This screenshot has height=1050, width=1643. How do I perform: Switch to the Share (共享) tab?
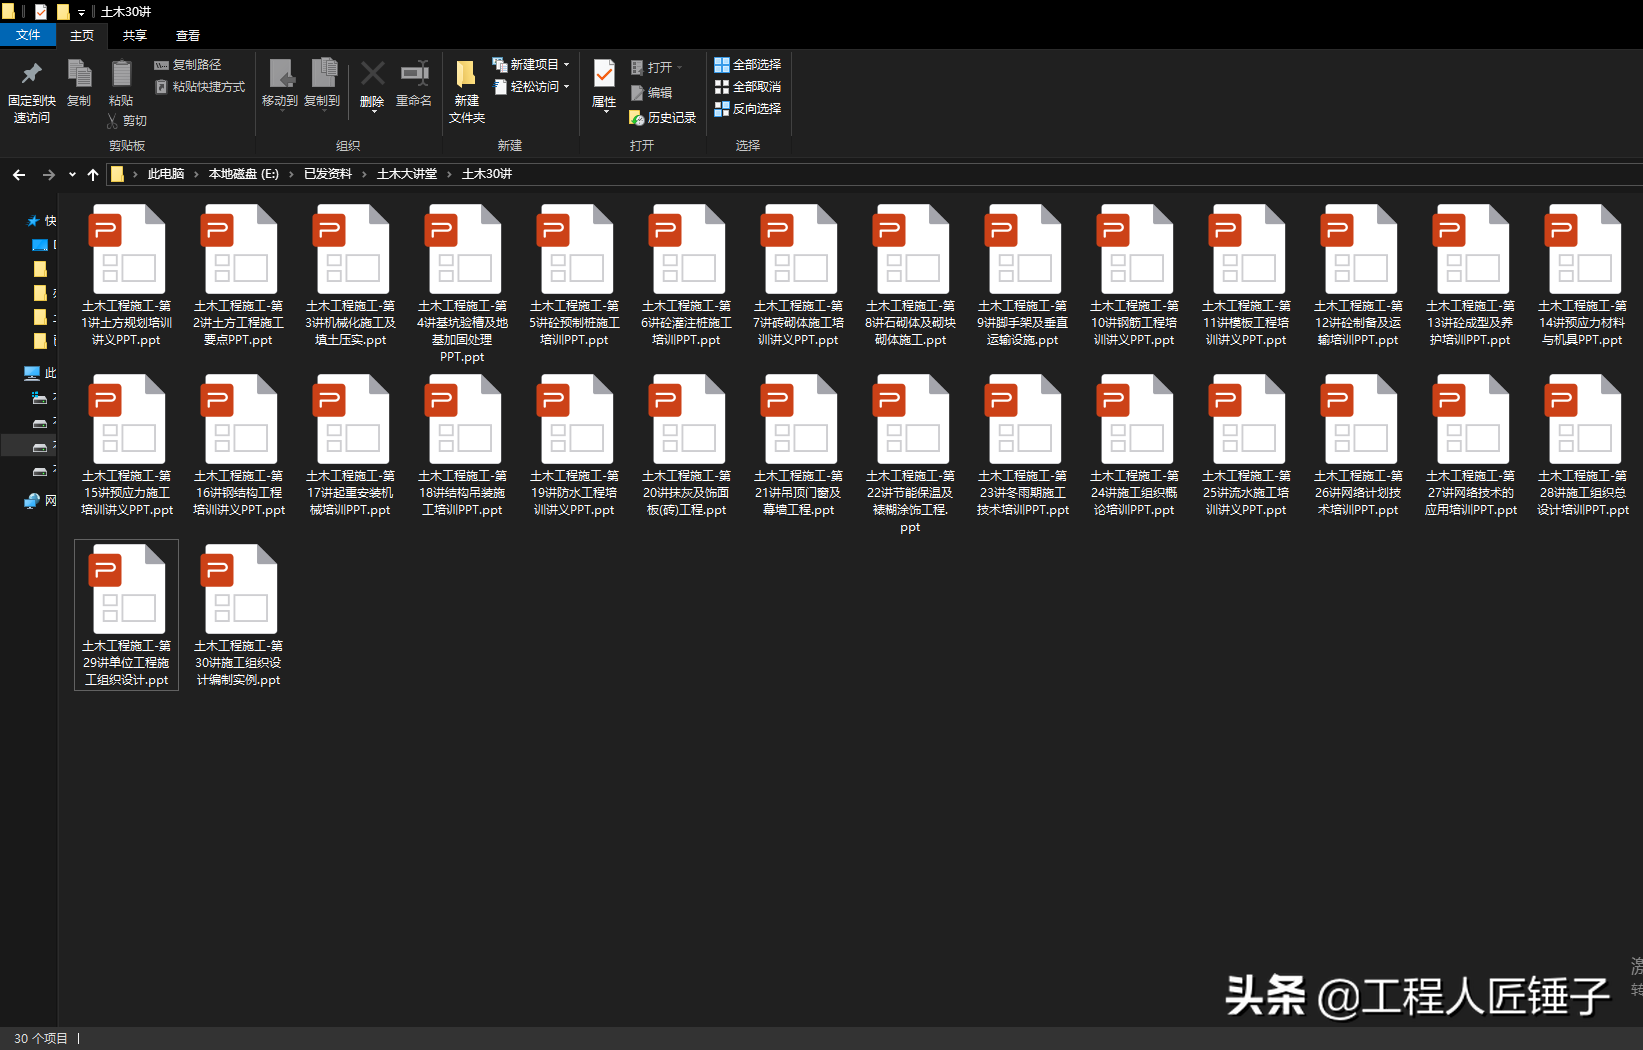pyautogui.click(x=135, y=36)
